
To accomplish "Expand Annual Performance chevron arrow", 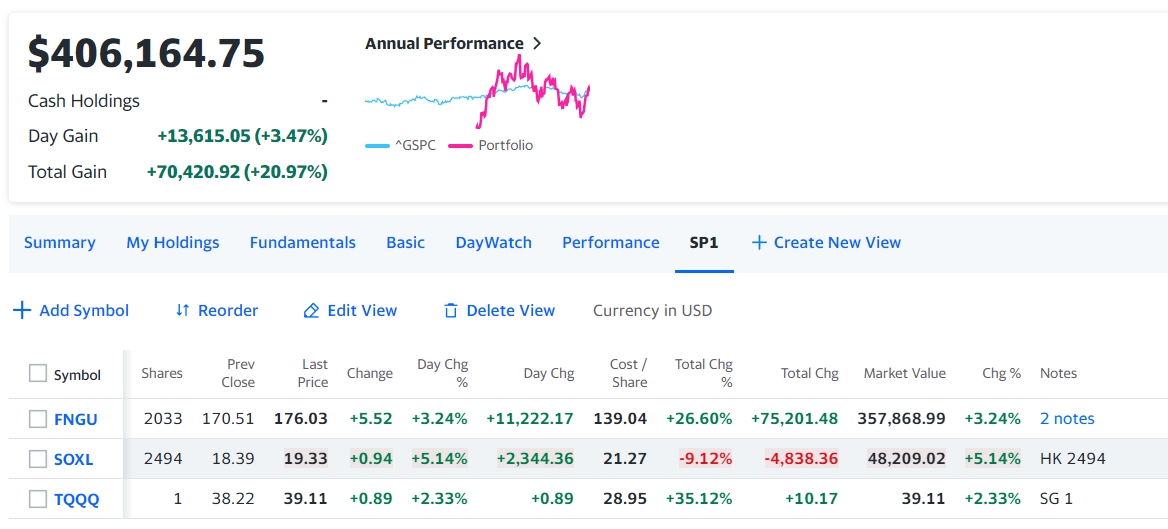I will [x=537, y=44].
